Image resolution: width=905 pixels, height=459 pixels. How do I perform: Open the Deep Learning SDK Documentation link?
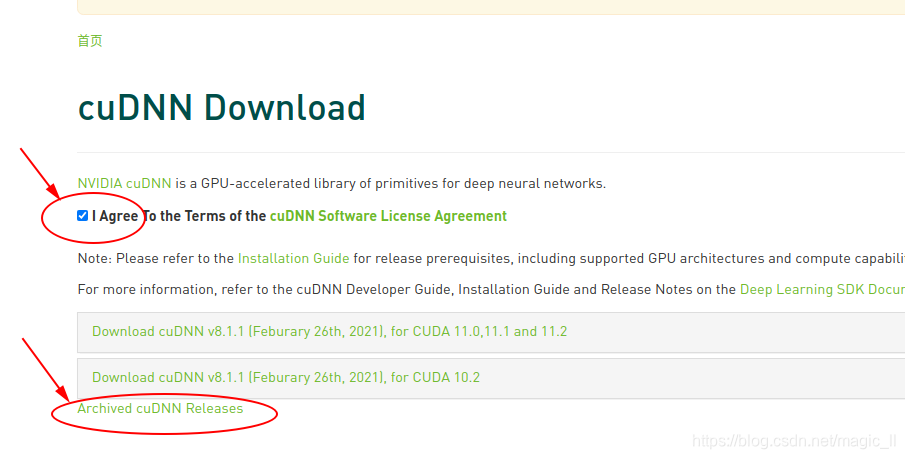(822, 289)
